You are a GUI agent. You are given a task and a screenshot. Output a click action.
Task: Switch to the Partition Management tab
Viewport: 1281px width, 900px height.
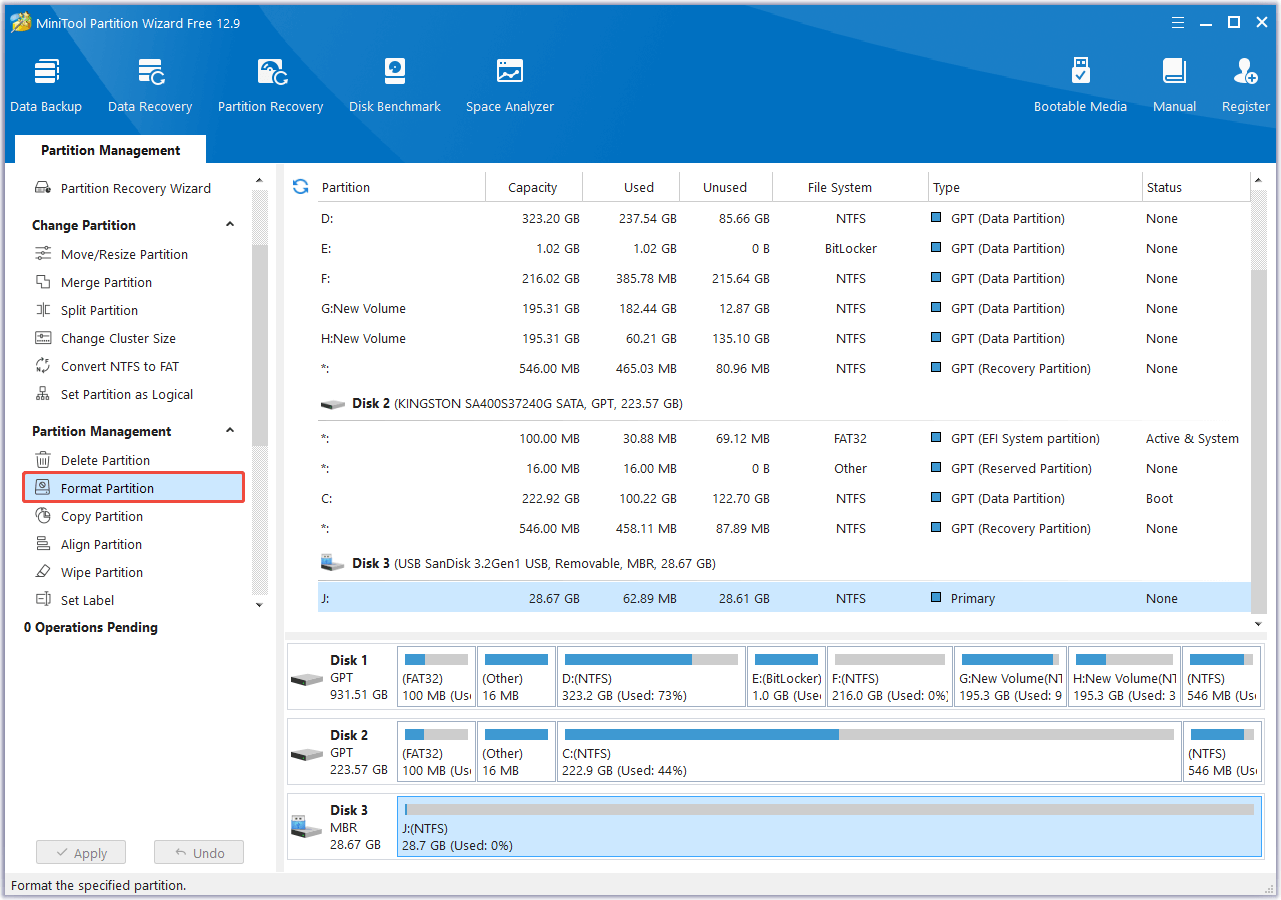(110, 149)
